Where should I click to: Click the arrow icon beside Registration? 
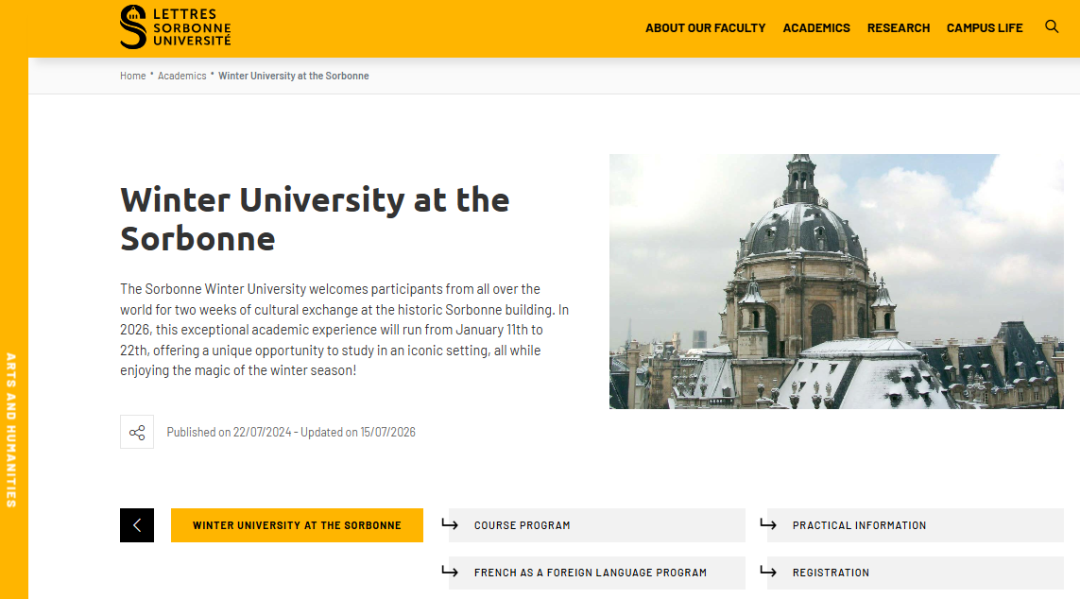768,572
